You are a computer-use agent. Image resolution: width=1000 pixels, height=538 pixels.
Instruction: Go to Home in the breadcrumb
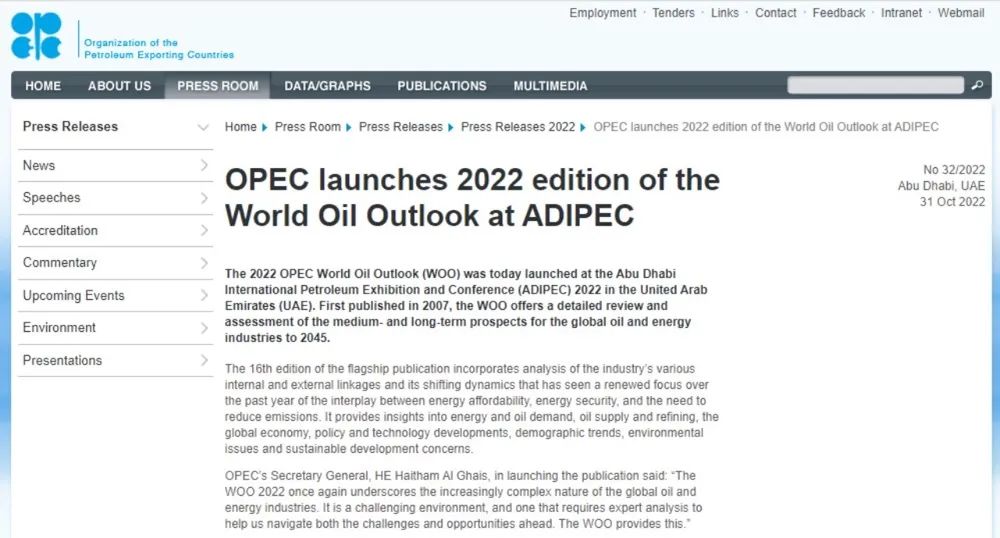240,127
